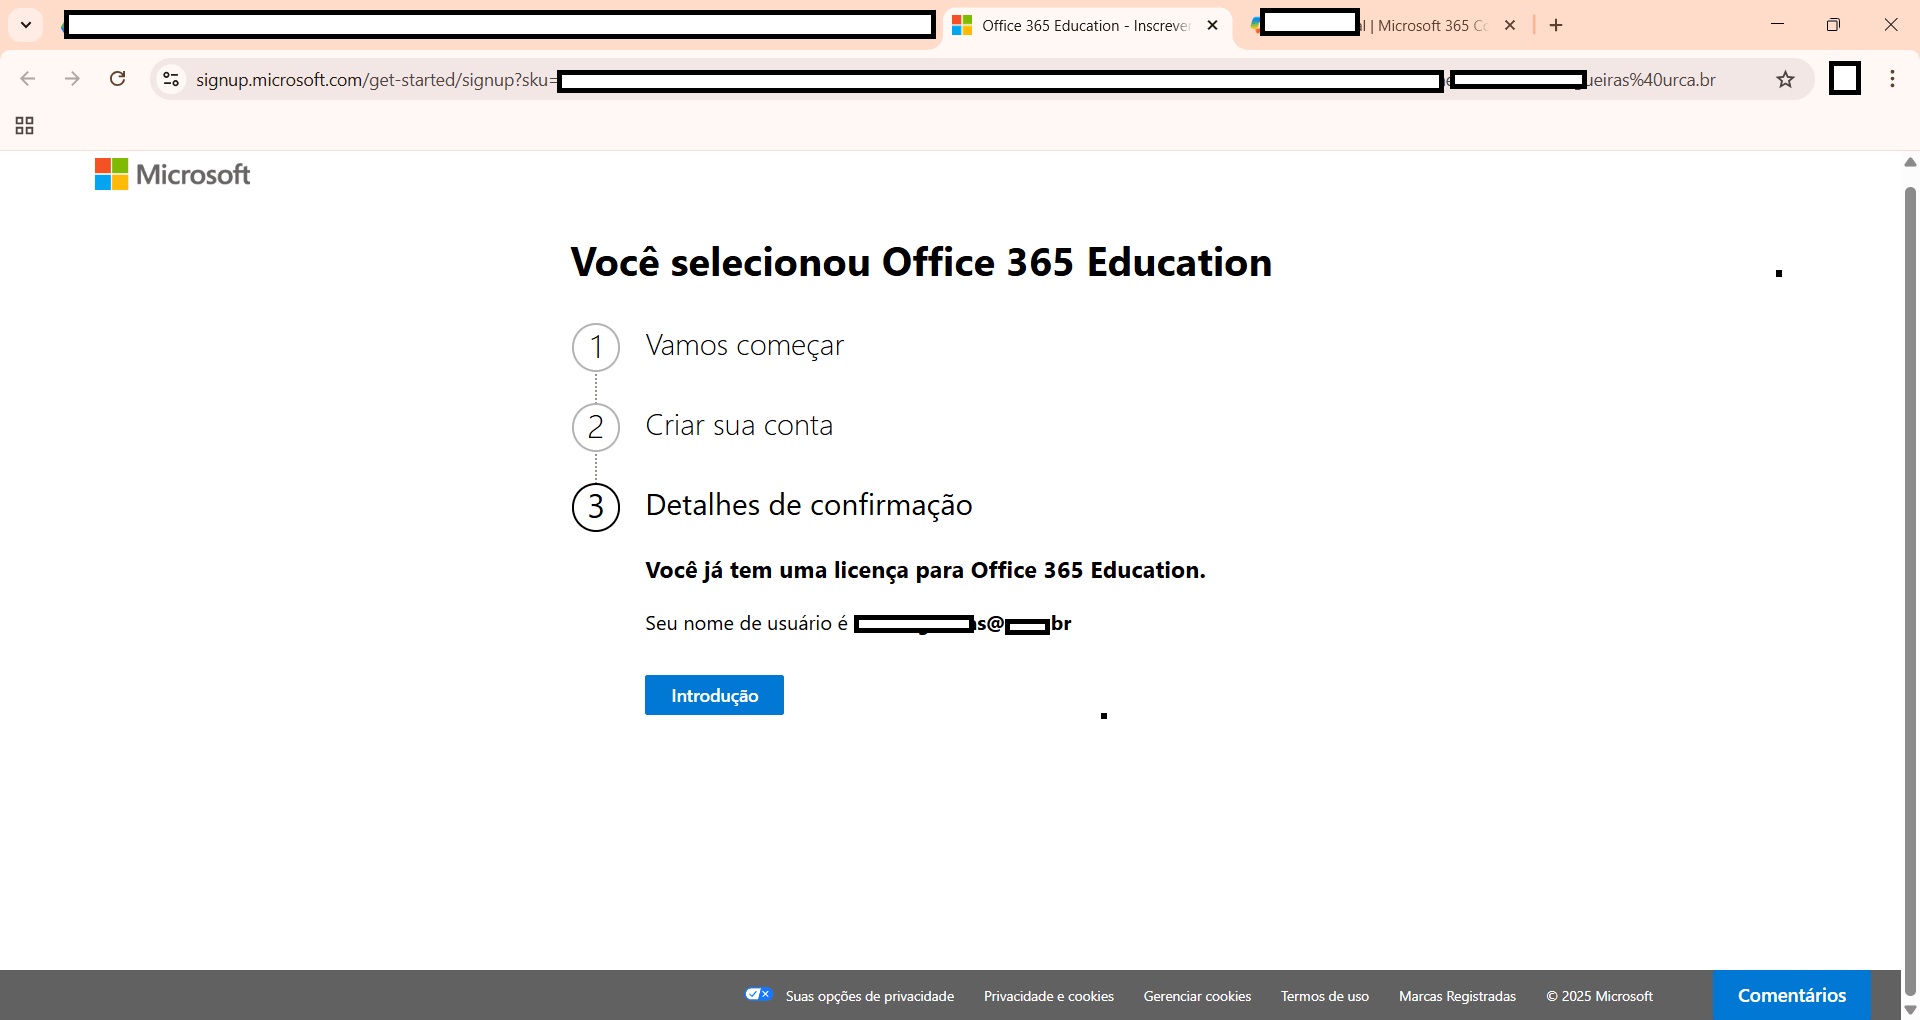Go back using the browser back arrow
Screen dimensions: 1920x1020
(x=28, y=79)
